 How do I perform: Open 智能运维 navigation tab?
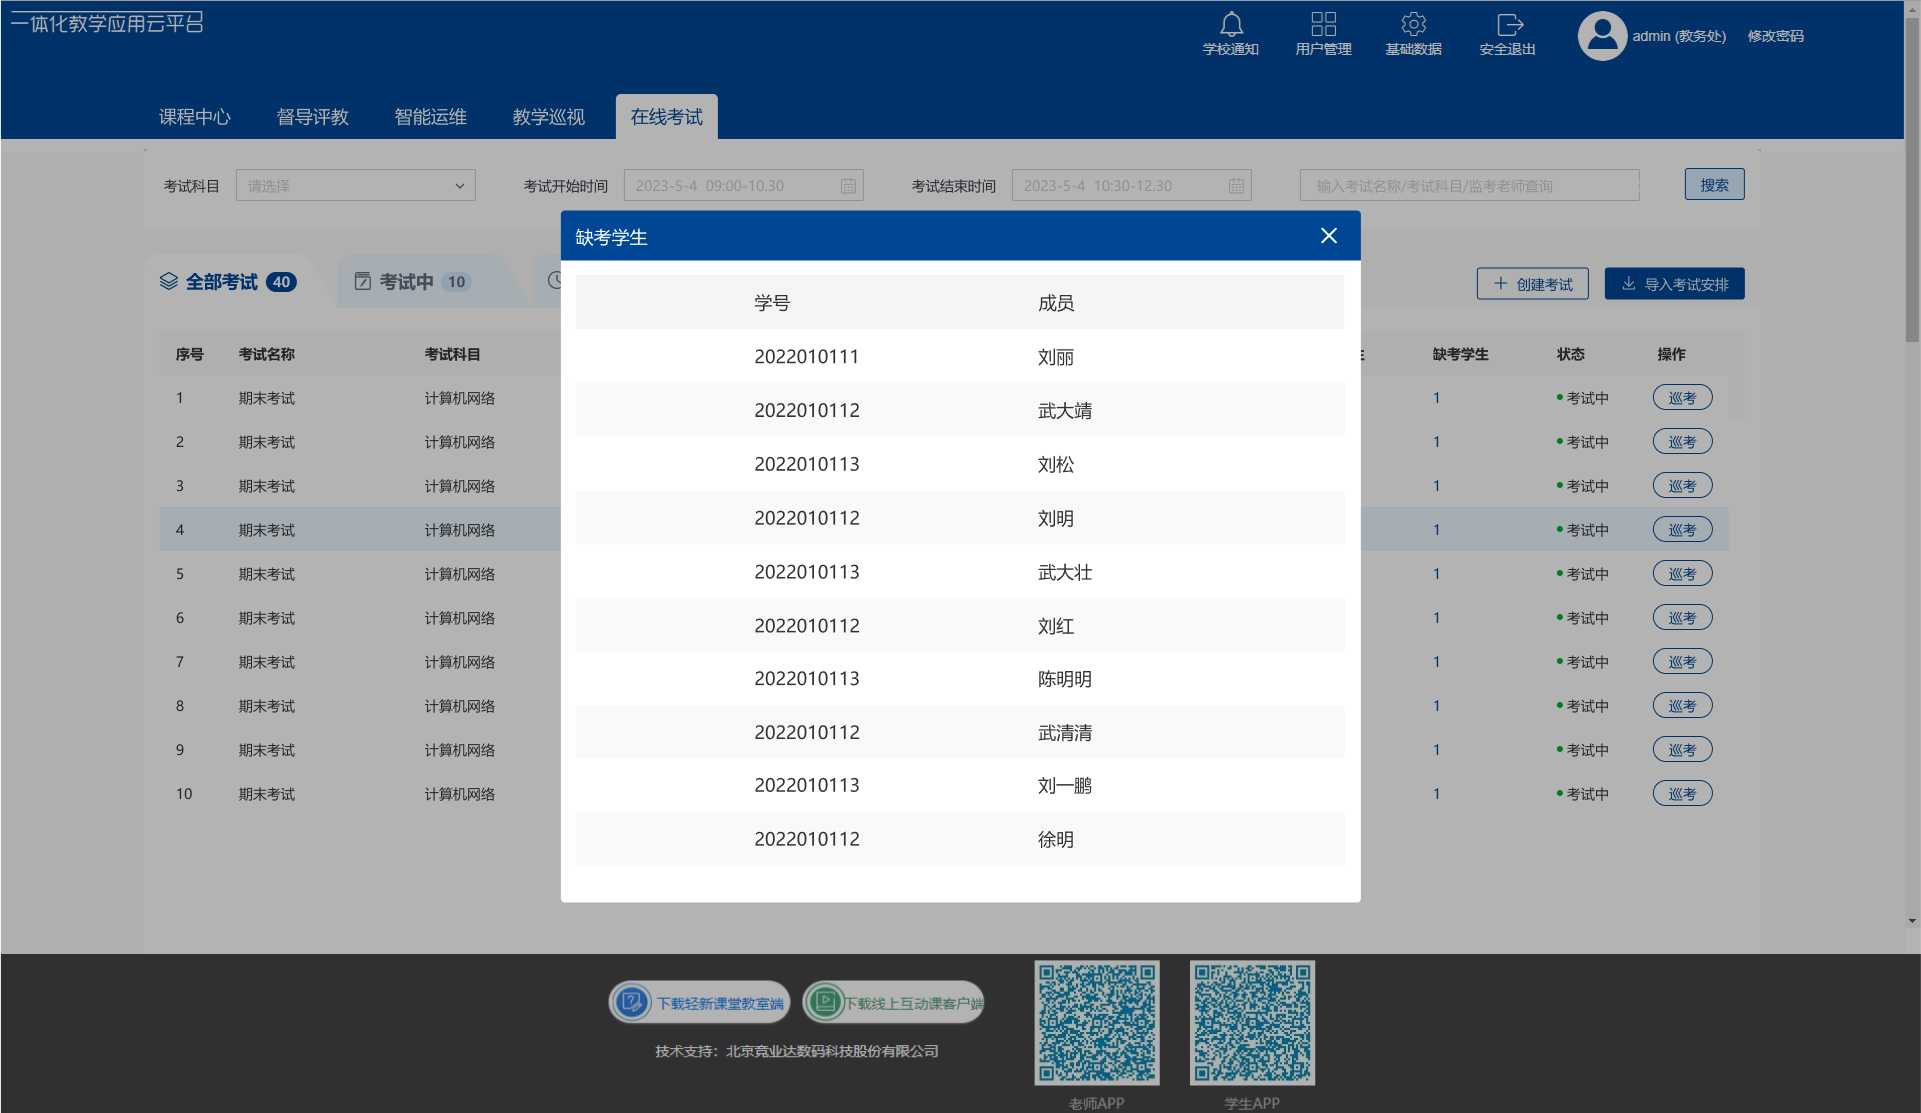(430, 117)
